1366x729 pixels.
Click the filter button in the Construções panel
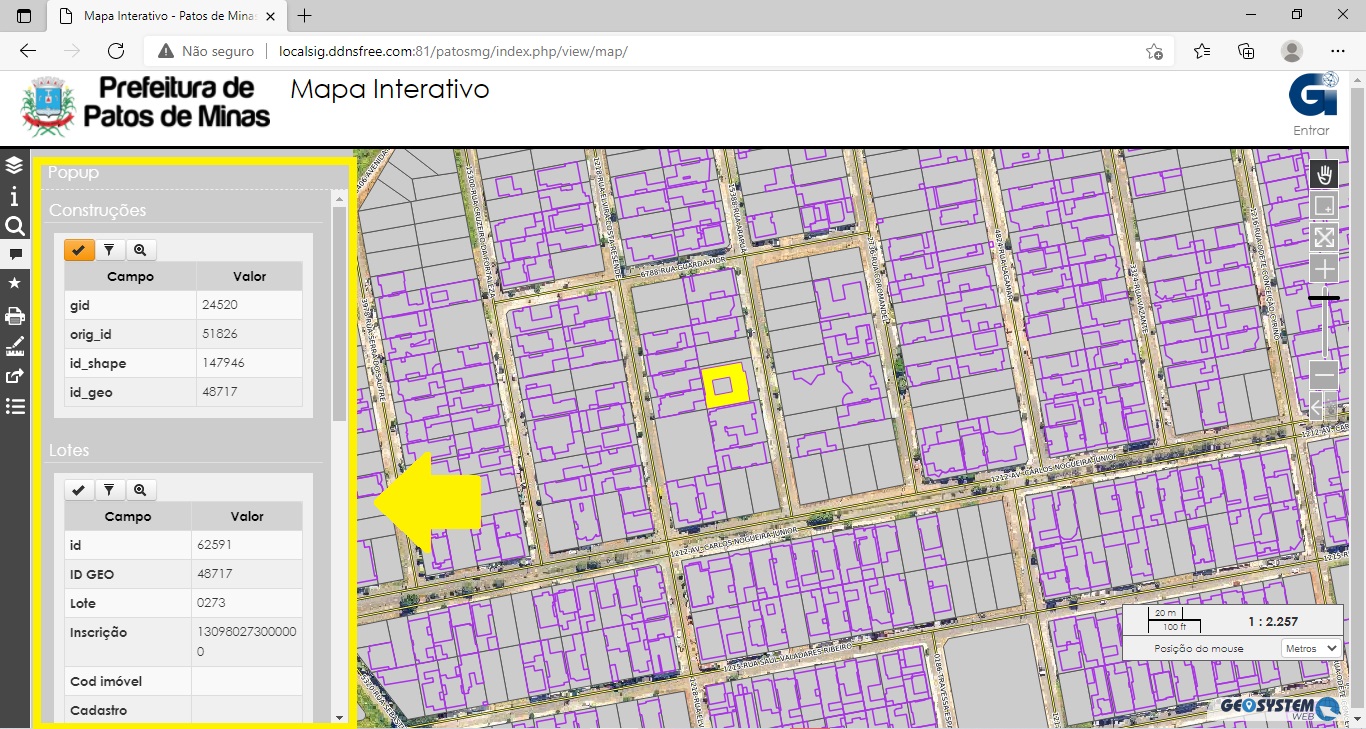click(110, 250)
